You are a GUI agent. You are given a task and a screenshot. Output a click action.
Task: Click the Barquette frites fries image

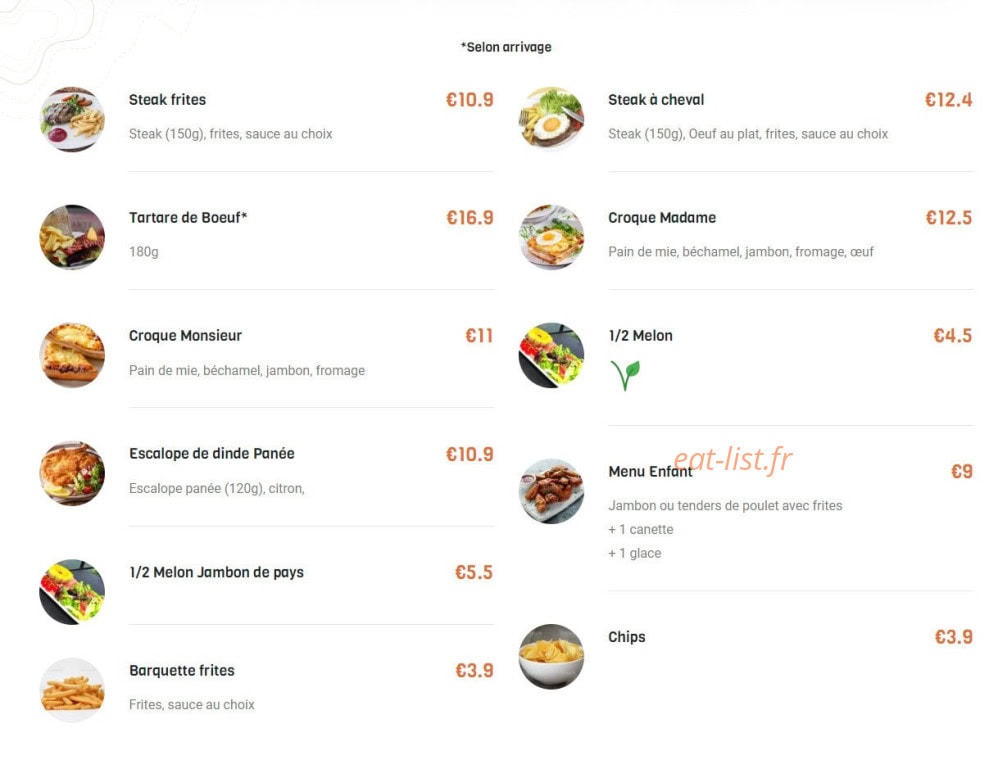(x=72, y=690)
